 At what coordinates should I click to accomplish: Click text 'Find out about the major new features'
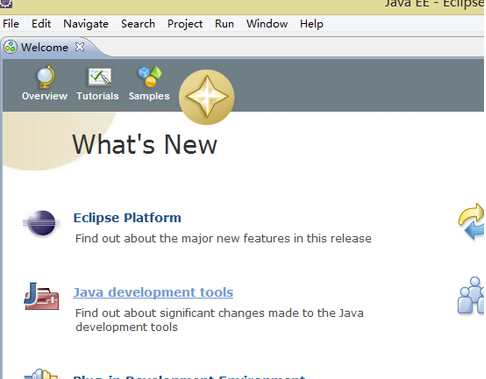[x=182, y=239]
